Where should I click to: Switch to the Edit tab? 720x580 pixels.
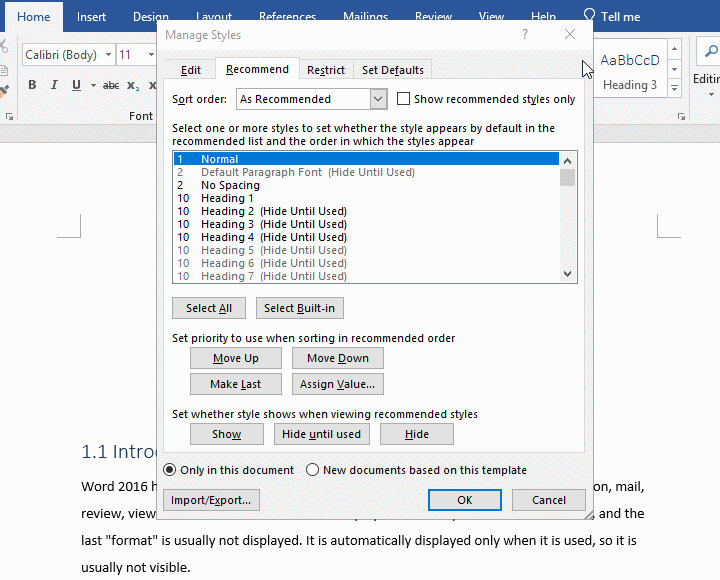pyautogui.click(x=191, y=70)
